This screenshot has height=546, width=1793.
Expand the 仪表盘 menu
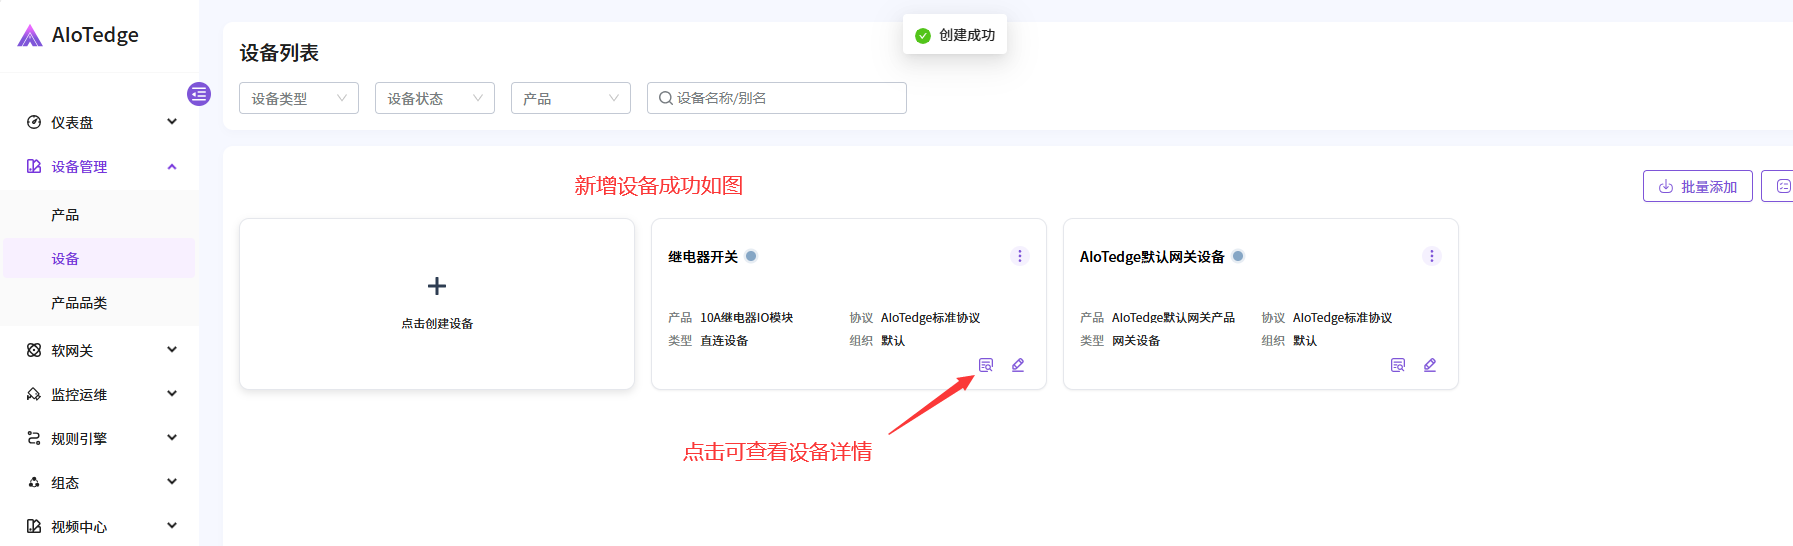(100, 122)
